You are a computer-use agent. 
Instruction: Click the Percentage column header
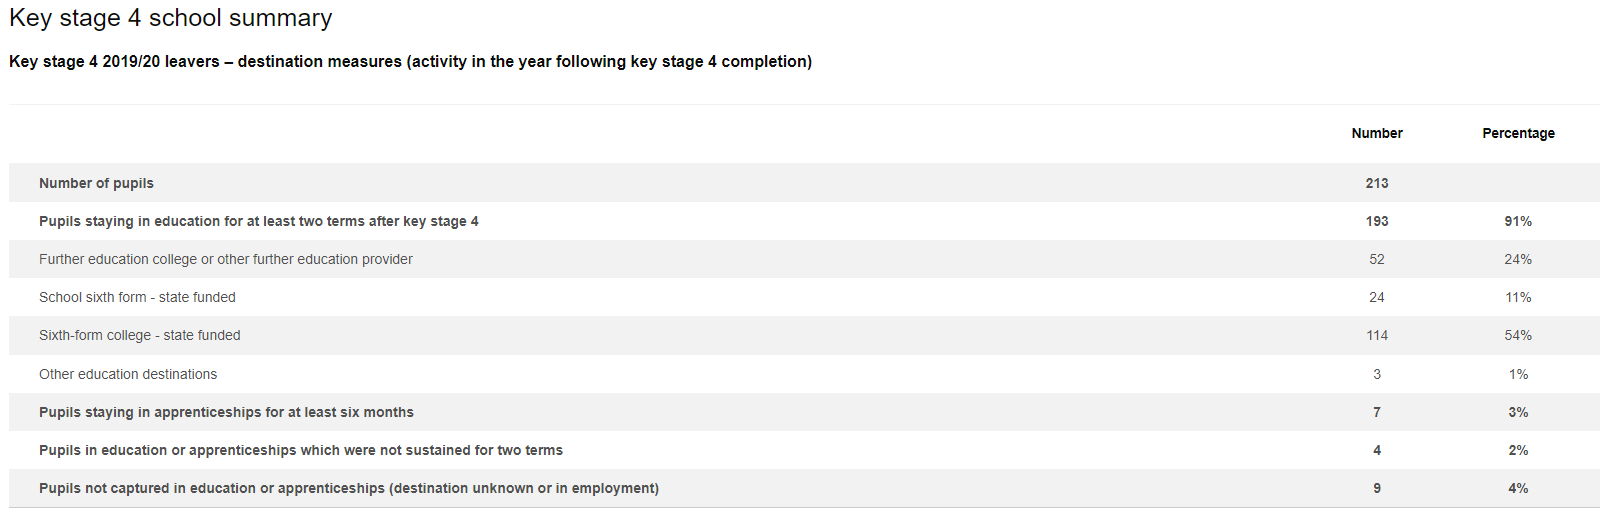pyautogui.click(x=1518, y=133)
